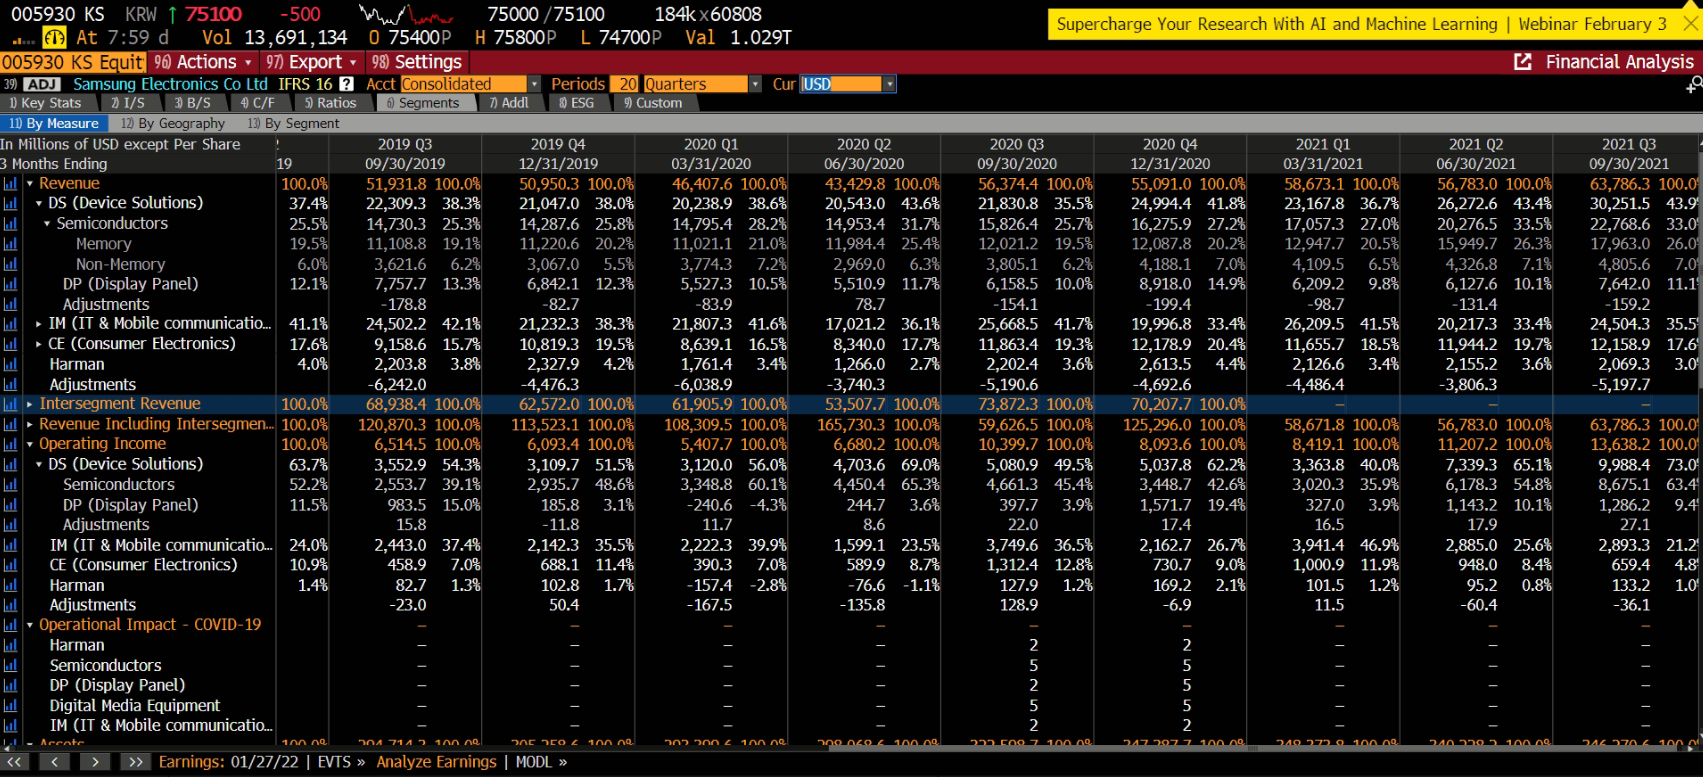Collapse DS (Device Solutions) under Revenue
Screen dimensions: 1703x777
(x=39, y=203)
